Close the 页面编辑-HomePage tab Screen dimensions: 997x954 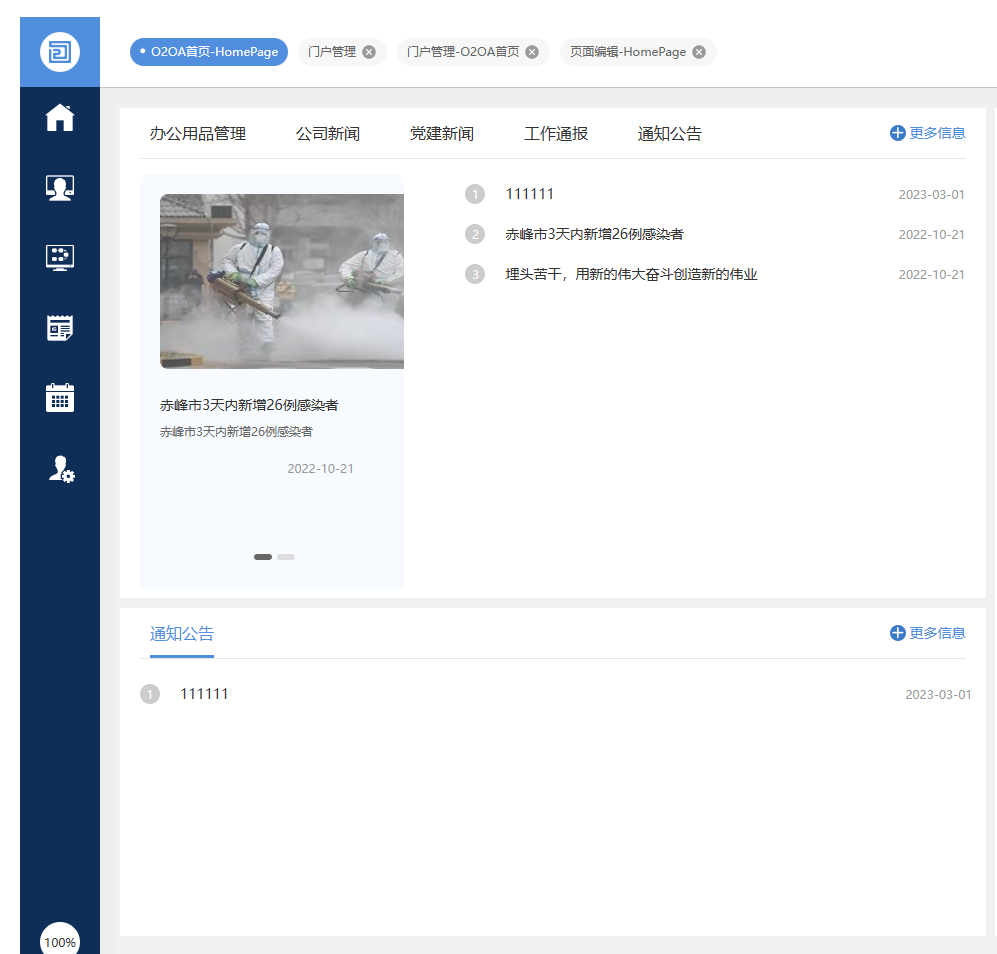(699, 52)
